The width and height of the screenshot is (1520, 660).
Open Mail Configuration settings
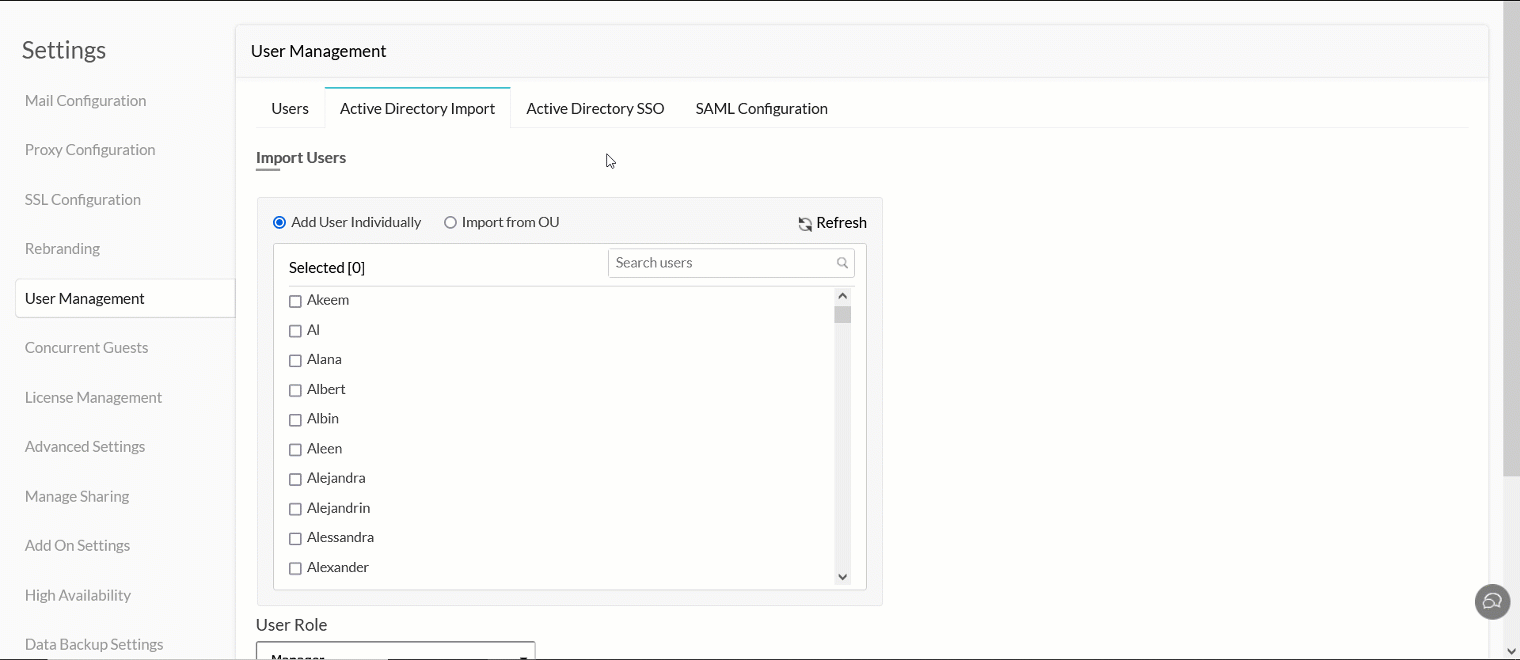coord(86,101)
